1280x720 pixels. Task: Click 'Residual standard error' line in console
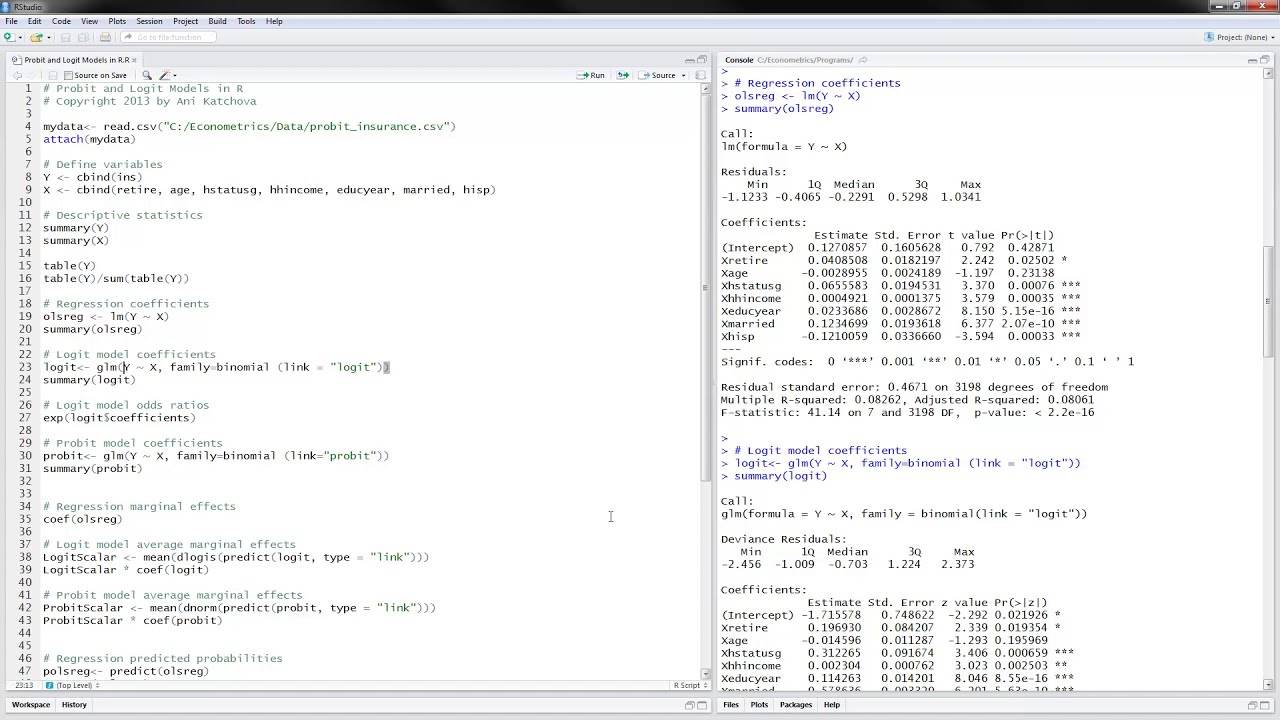click(914, 387)
